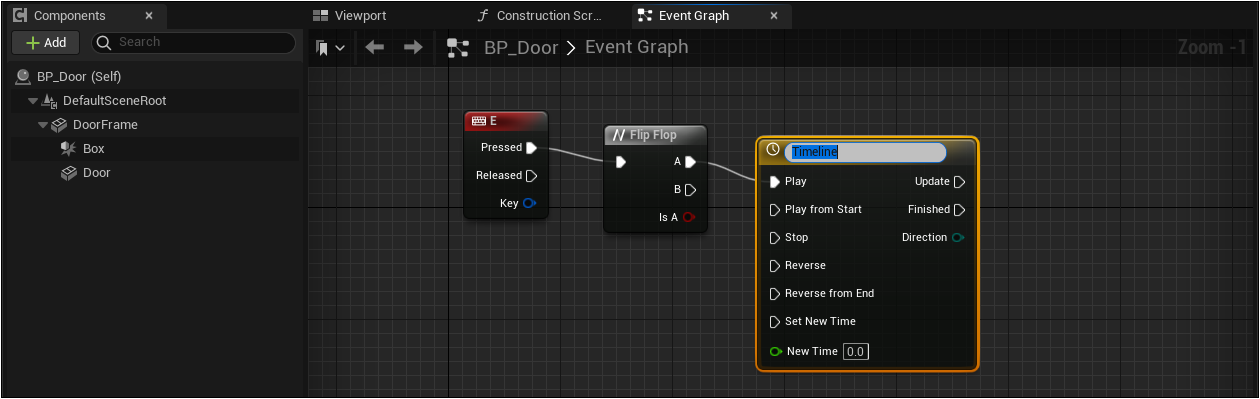Click the blueprint graph breadcrumb icon
Image resolution: width=1260 pixels, height=399 pixels.
click(x=458, y=47)
